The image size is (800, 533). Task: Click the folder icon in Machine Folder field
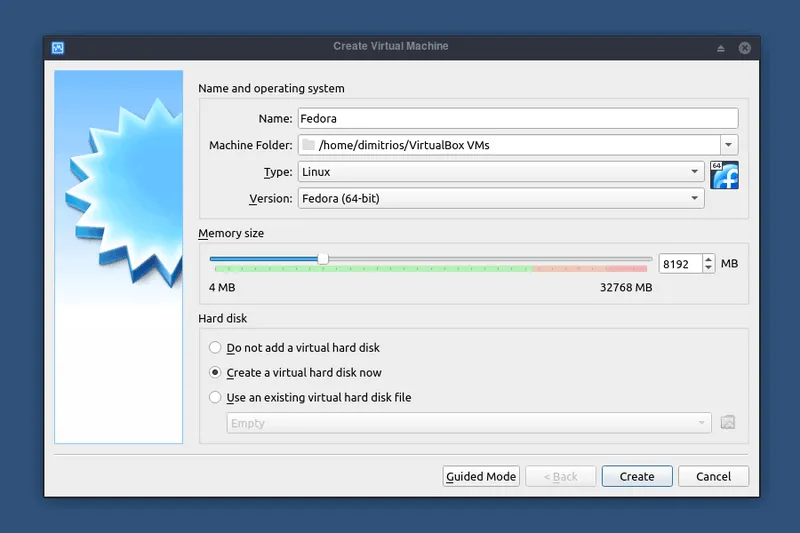(x=308, y=145)
